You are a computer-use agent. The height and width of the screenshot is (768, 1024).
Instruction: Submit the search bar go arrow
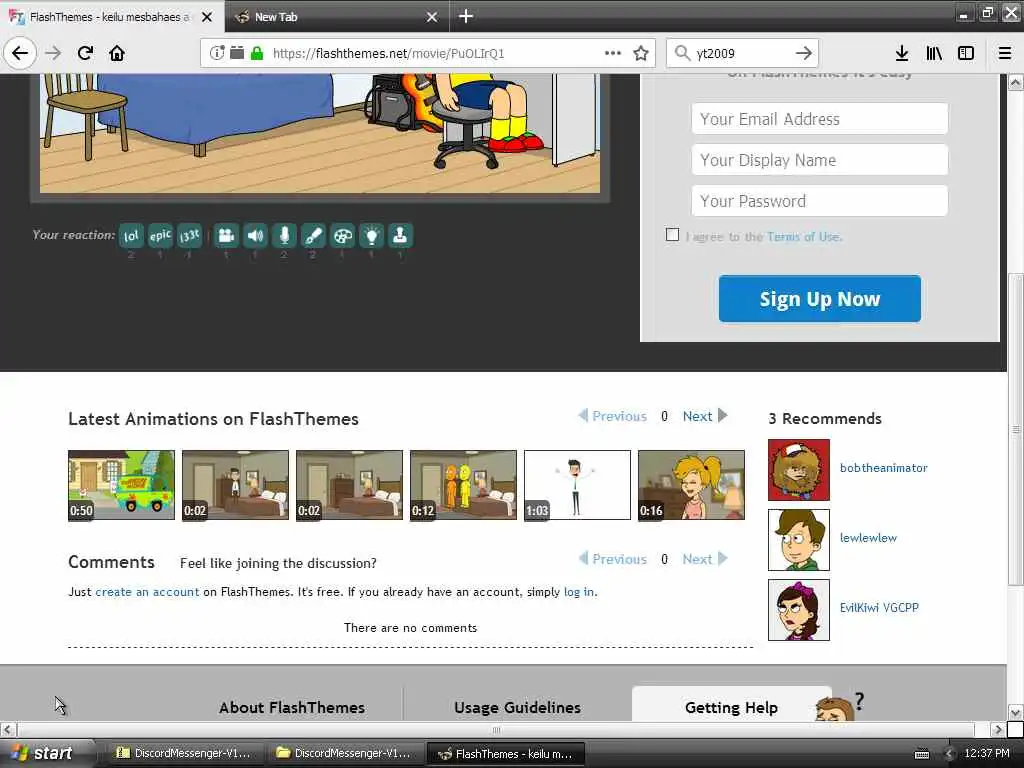804,53
